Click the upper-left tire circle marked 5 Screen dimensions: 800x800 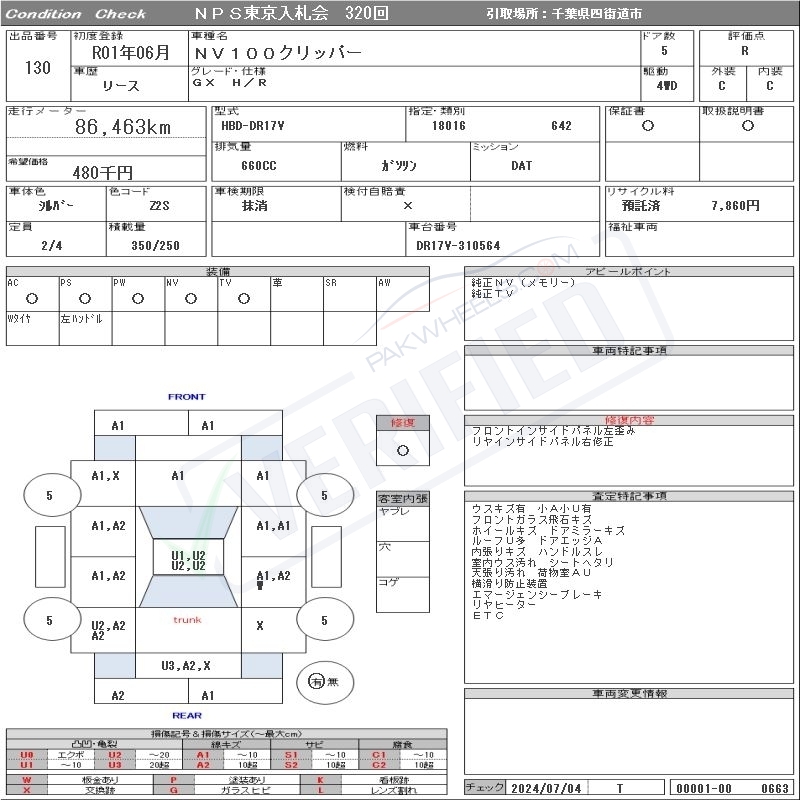coord(50,495)
